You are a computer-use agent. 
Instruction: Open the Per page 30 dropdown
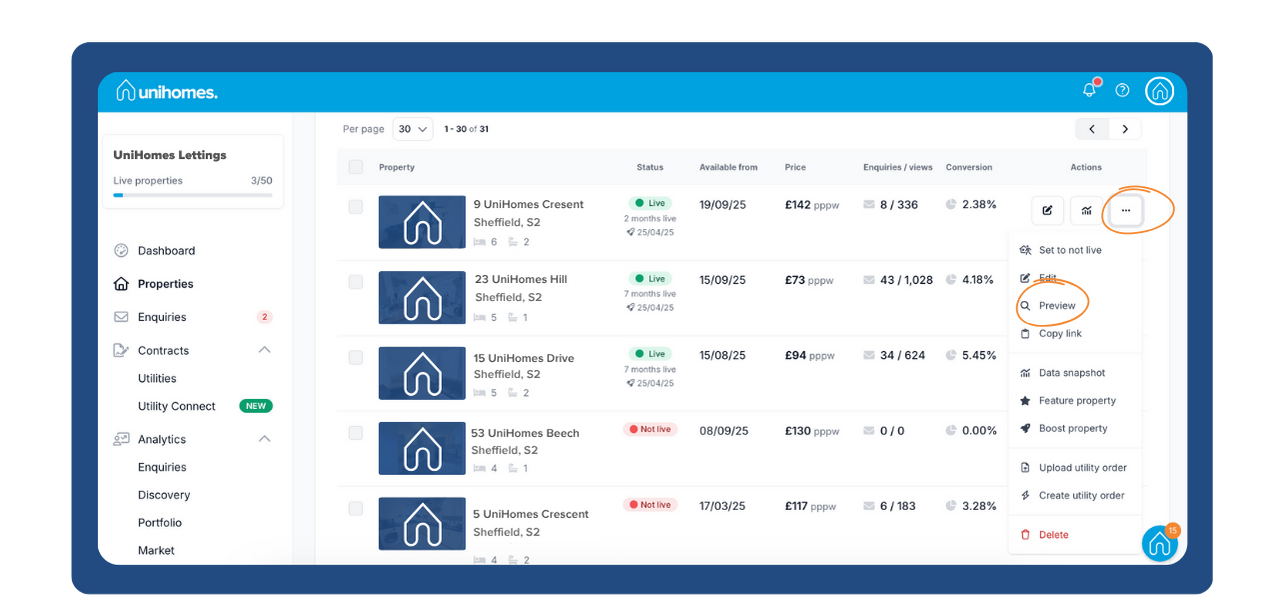[413, 129]
